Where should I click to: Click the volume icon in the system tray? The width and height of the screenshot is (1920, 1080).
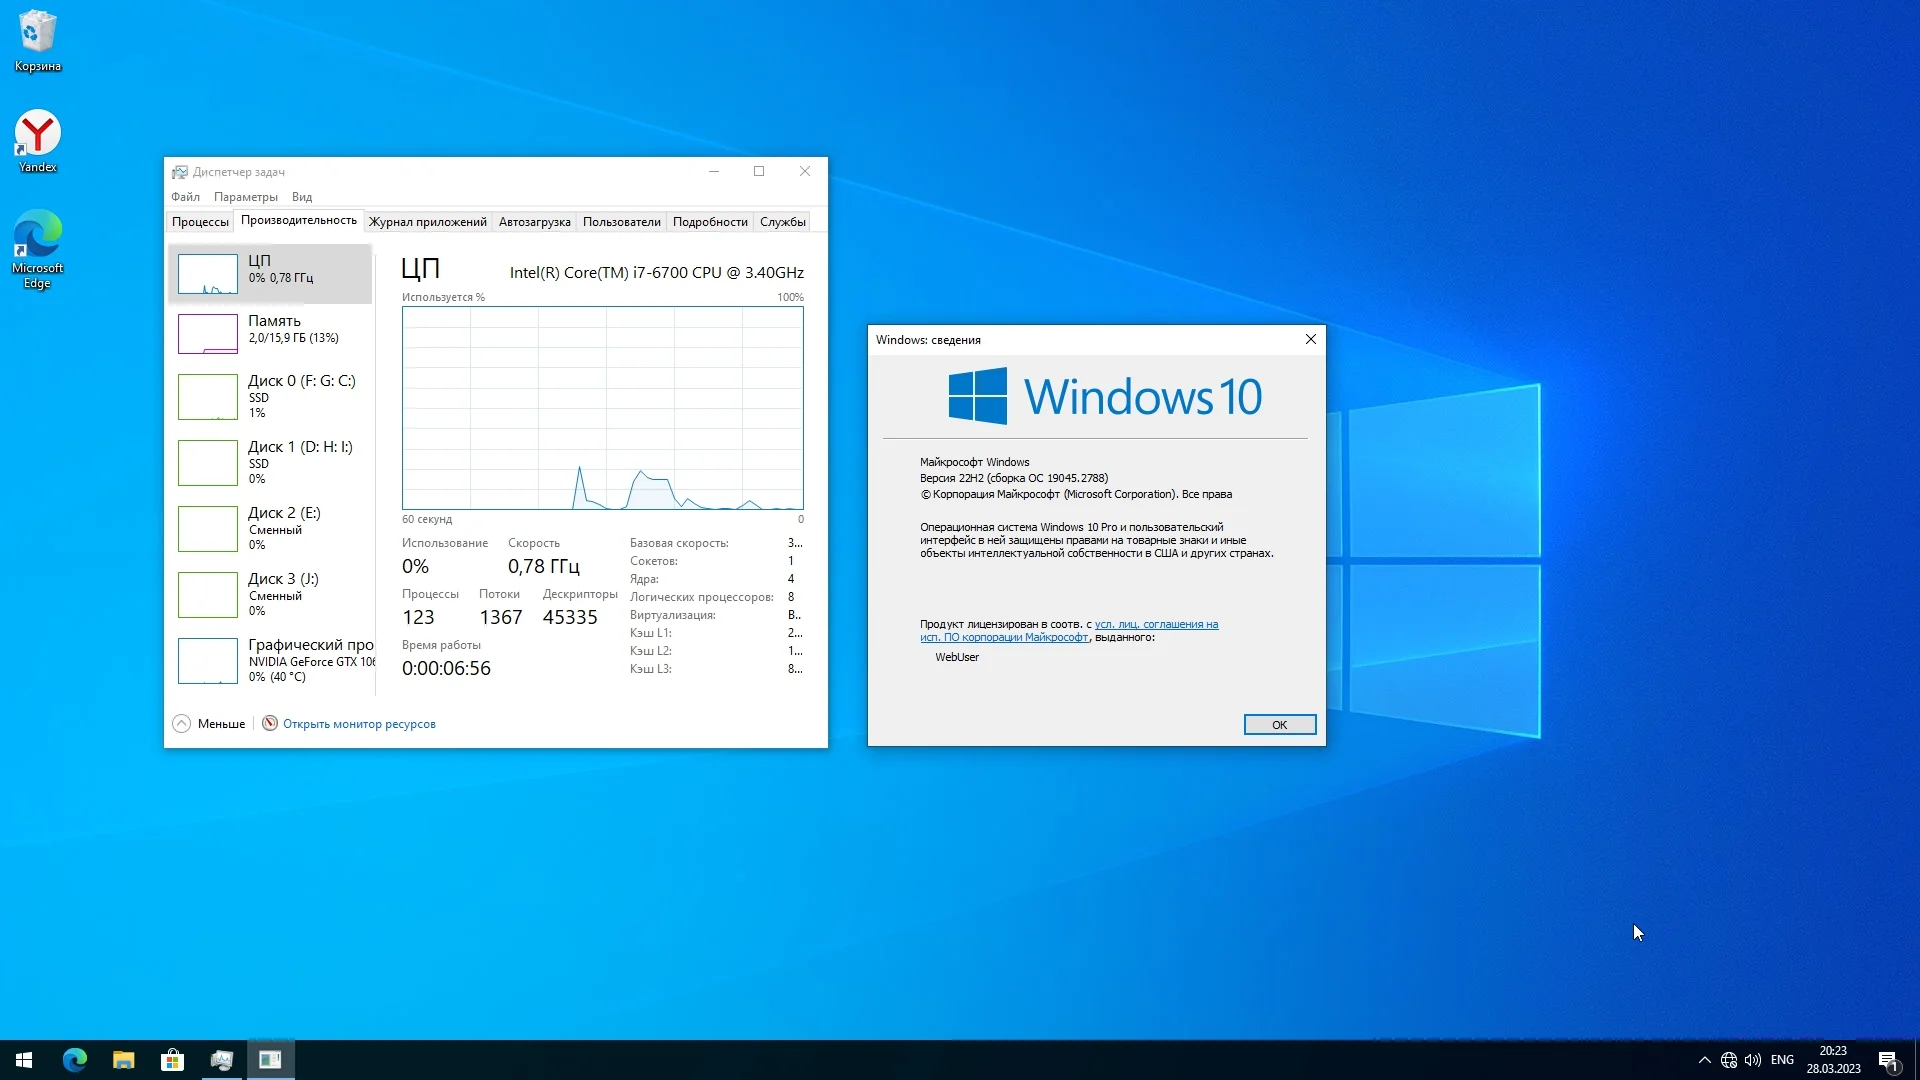point(1752,1060)
